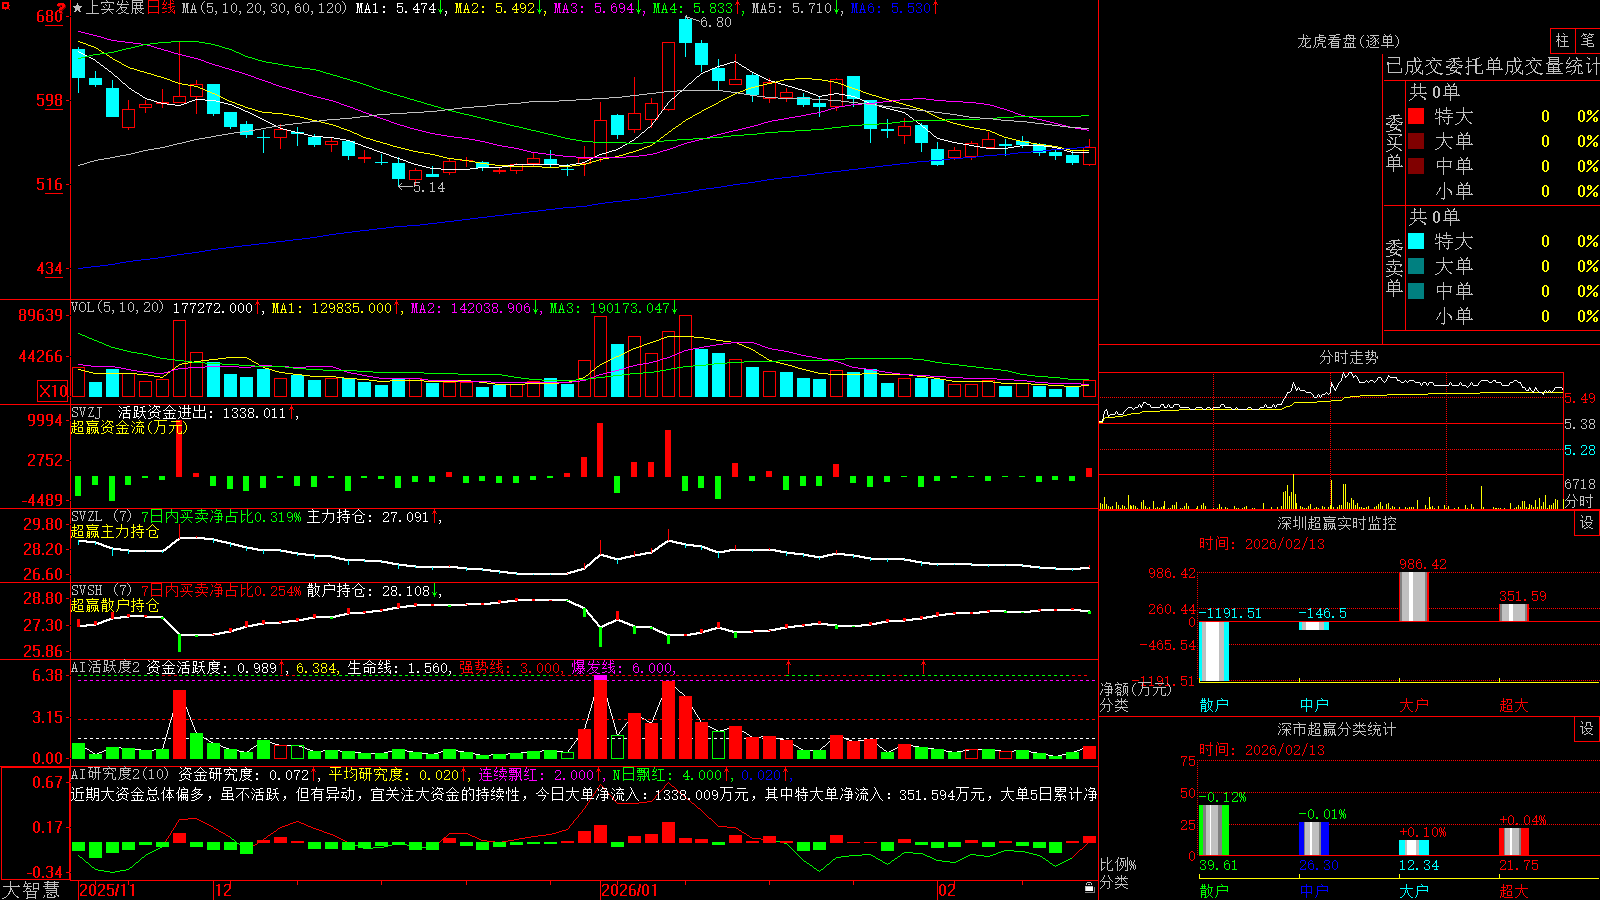Select the 深市超赢分类统计 panel title
The height and width of the screenshot is (900, 1600).
(1337, 729)
